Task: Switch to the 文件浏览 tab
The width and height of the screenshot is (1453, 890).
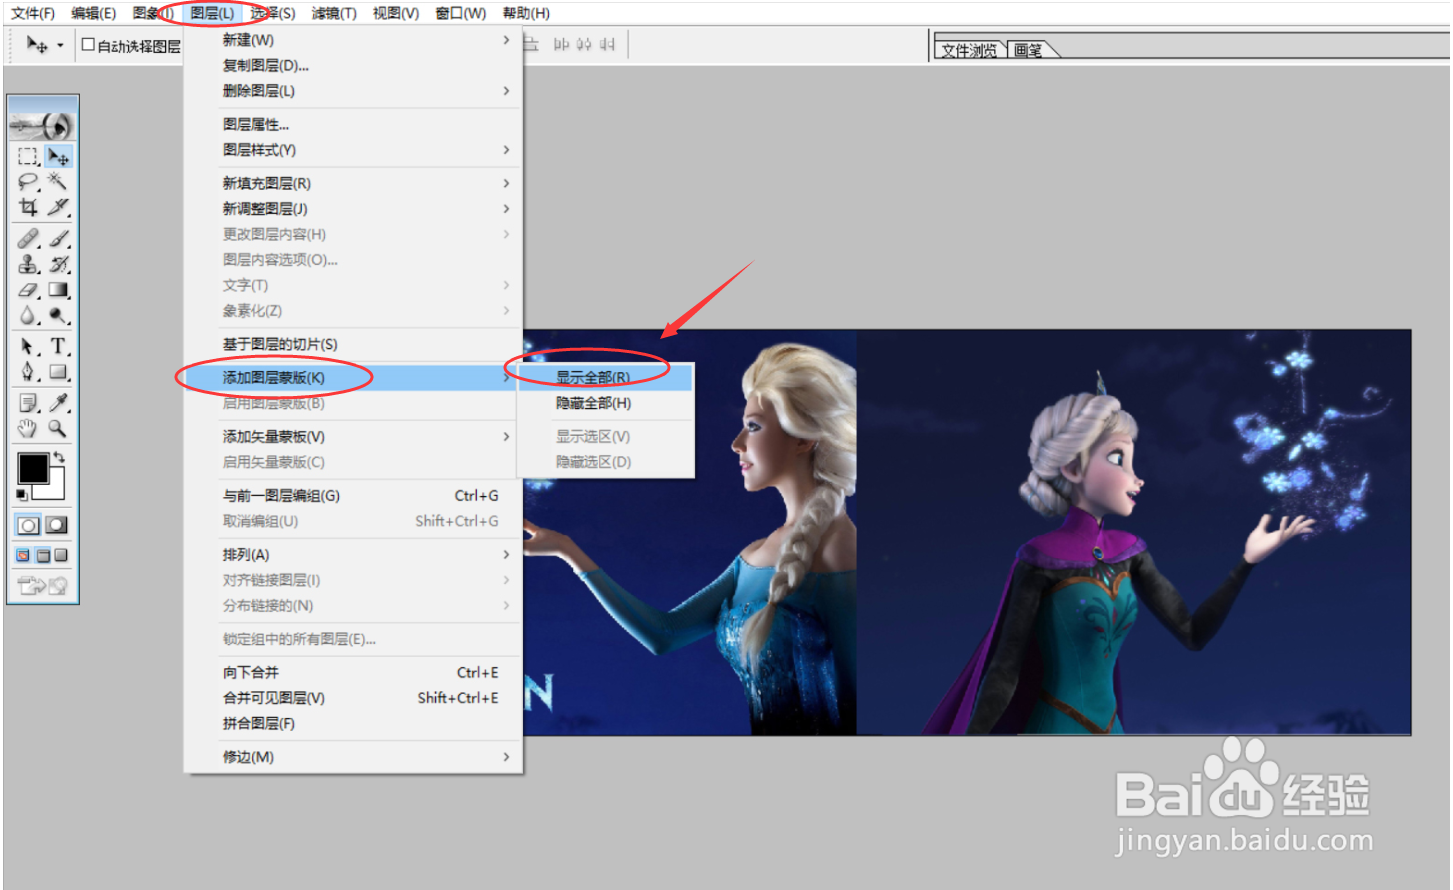Action: 969,50
